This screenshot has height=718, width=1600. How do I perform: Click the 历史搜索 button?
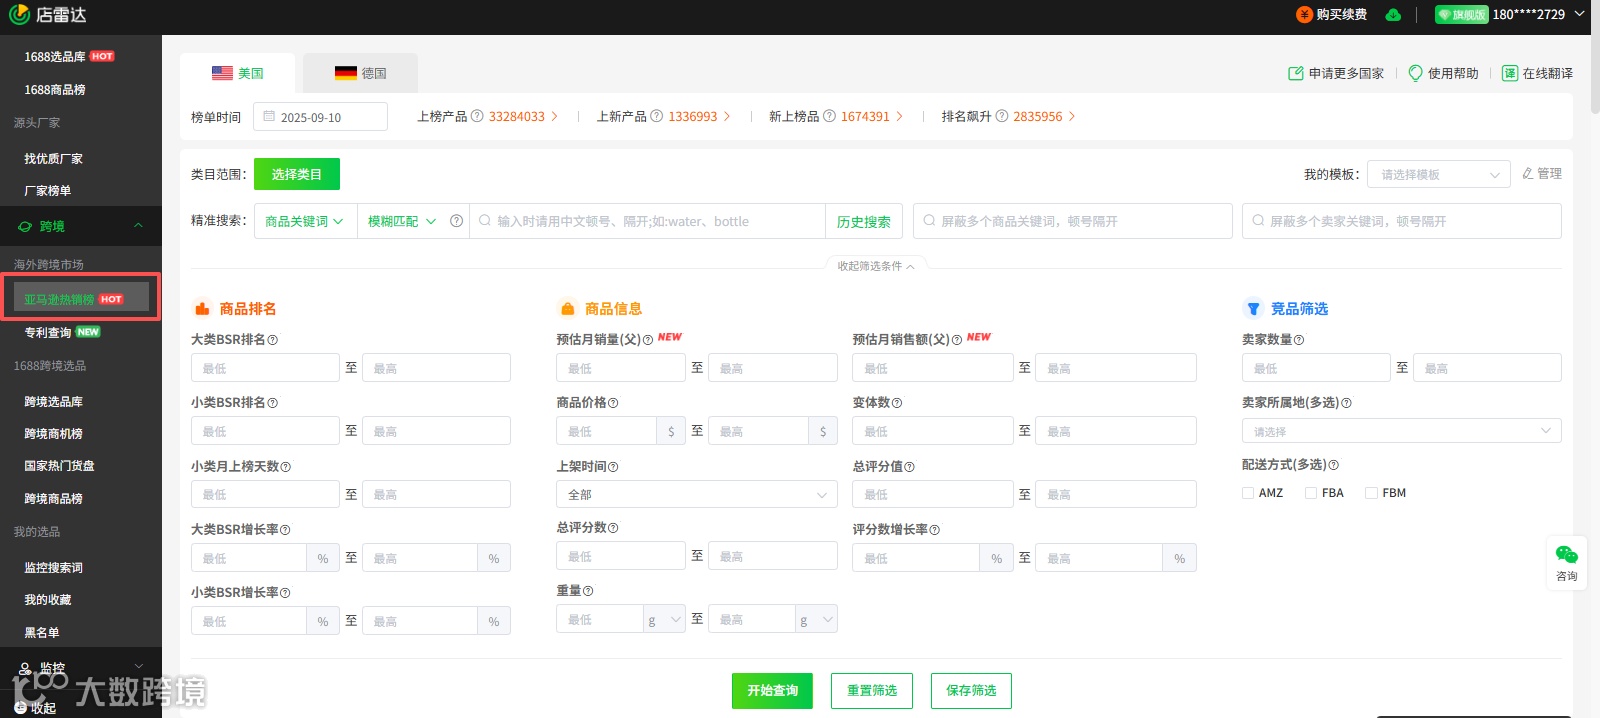tap(864, 221)
